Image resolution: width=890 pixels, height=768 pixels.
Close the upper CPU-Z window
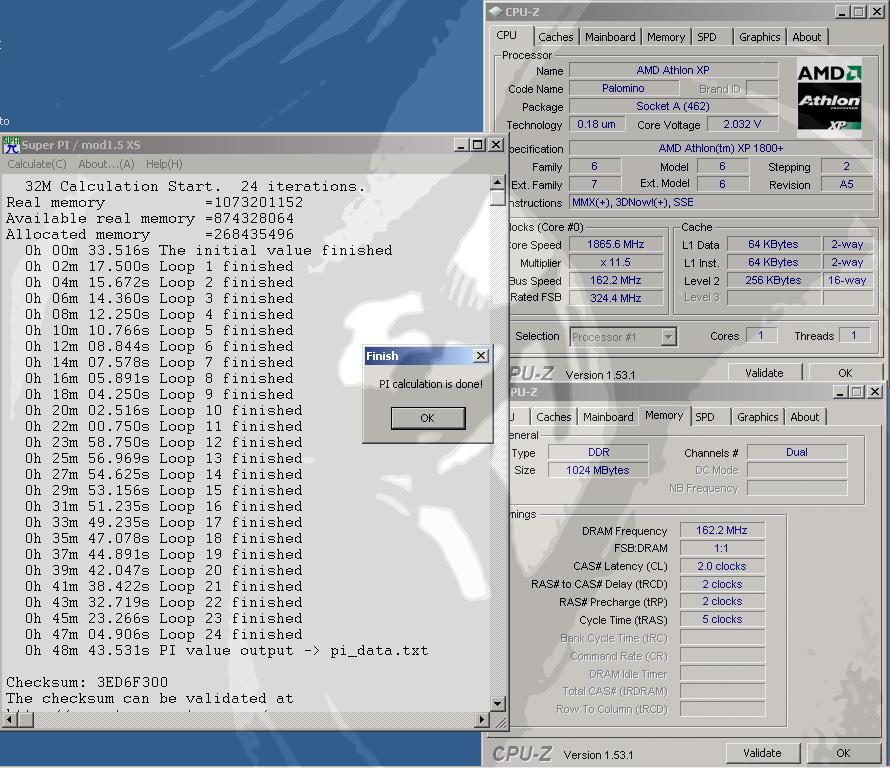pyautogui.click(x=876, y=11)
